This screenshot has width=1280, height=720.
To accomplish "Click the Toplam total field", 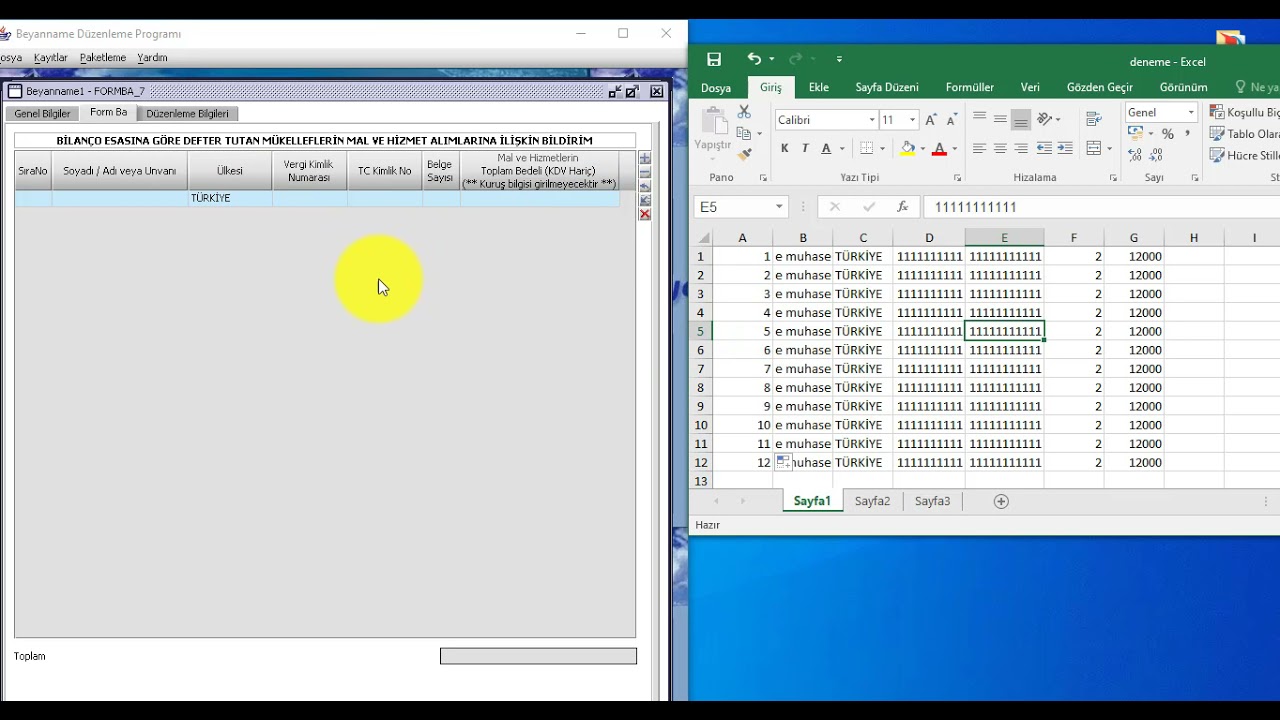I will click(x=538, y=656).
